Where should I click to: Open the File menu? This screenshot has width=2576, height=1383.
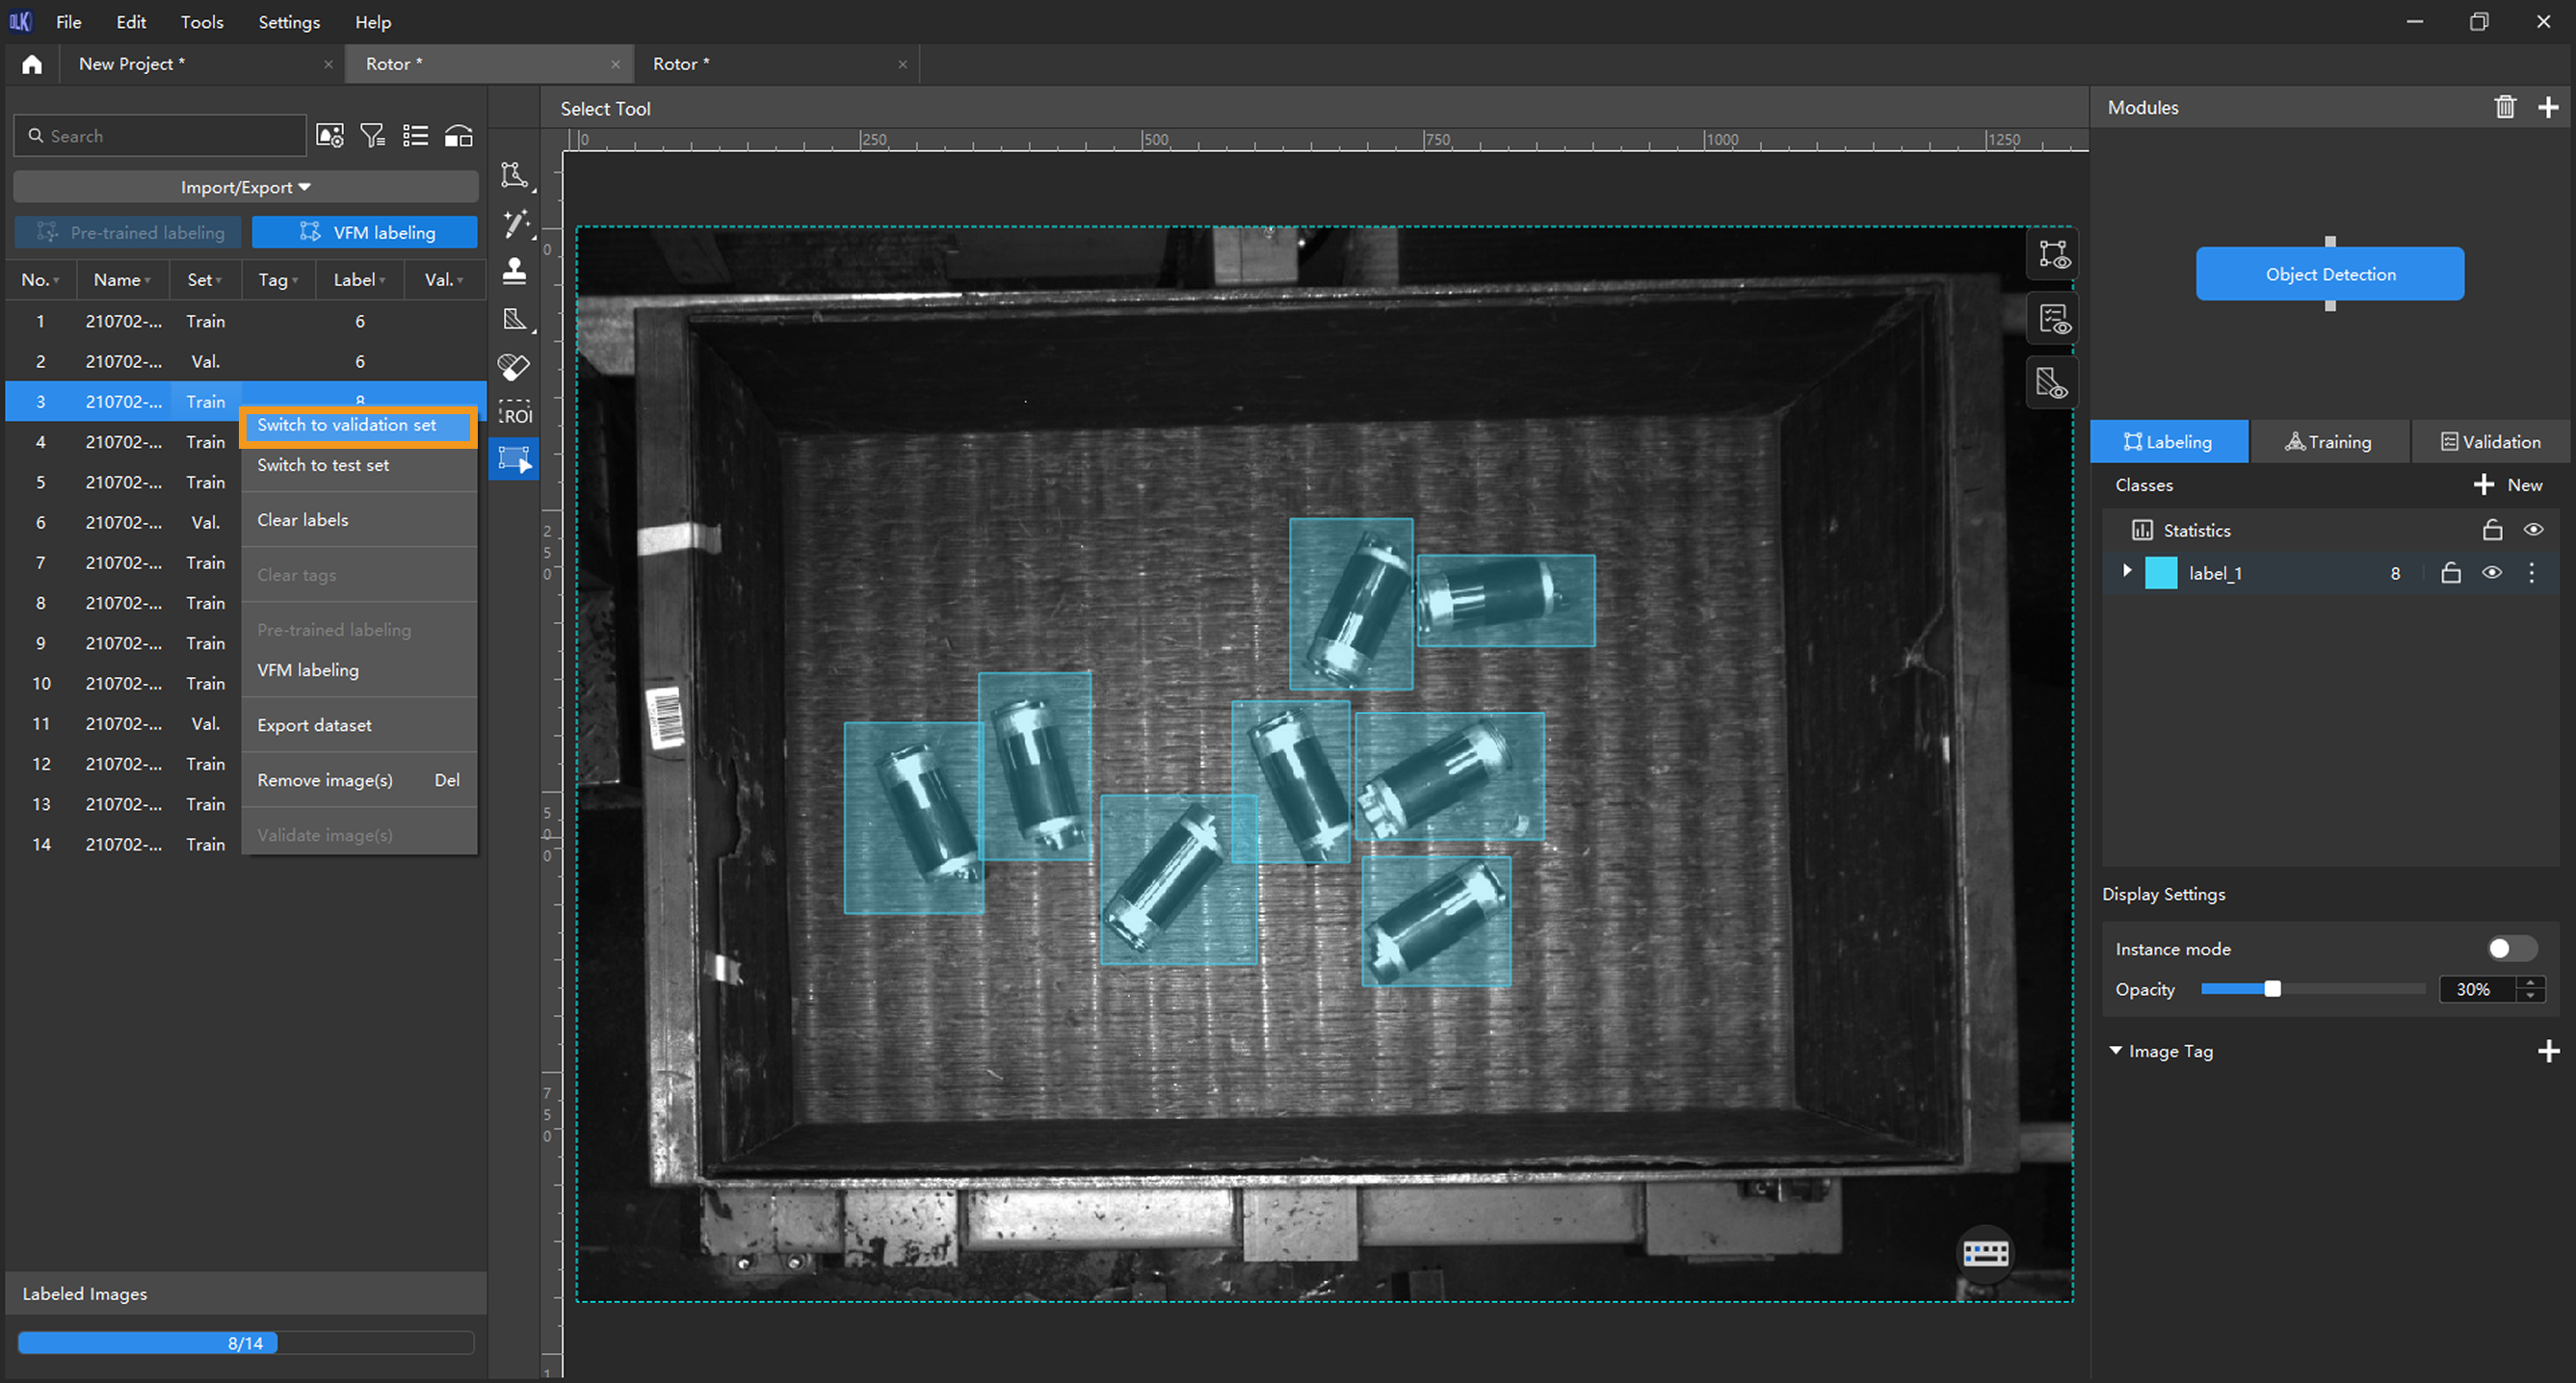(69, 22)
